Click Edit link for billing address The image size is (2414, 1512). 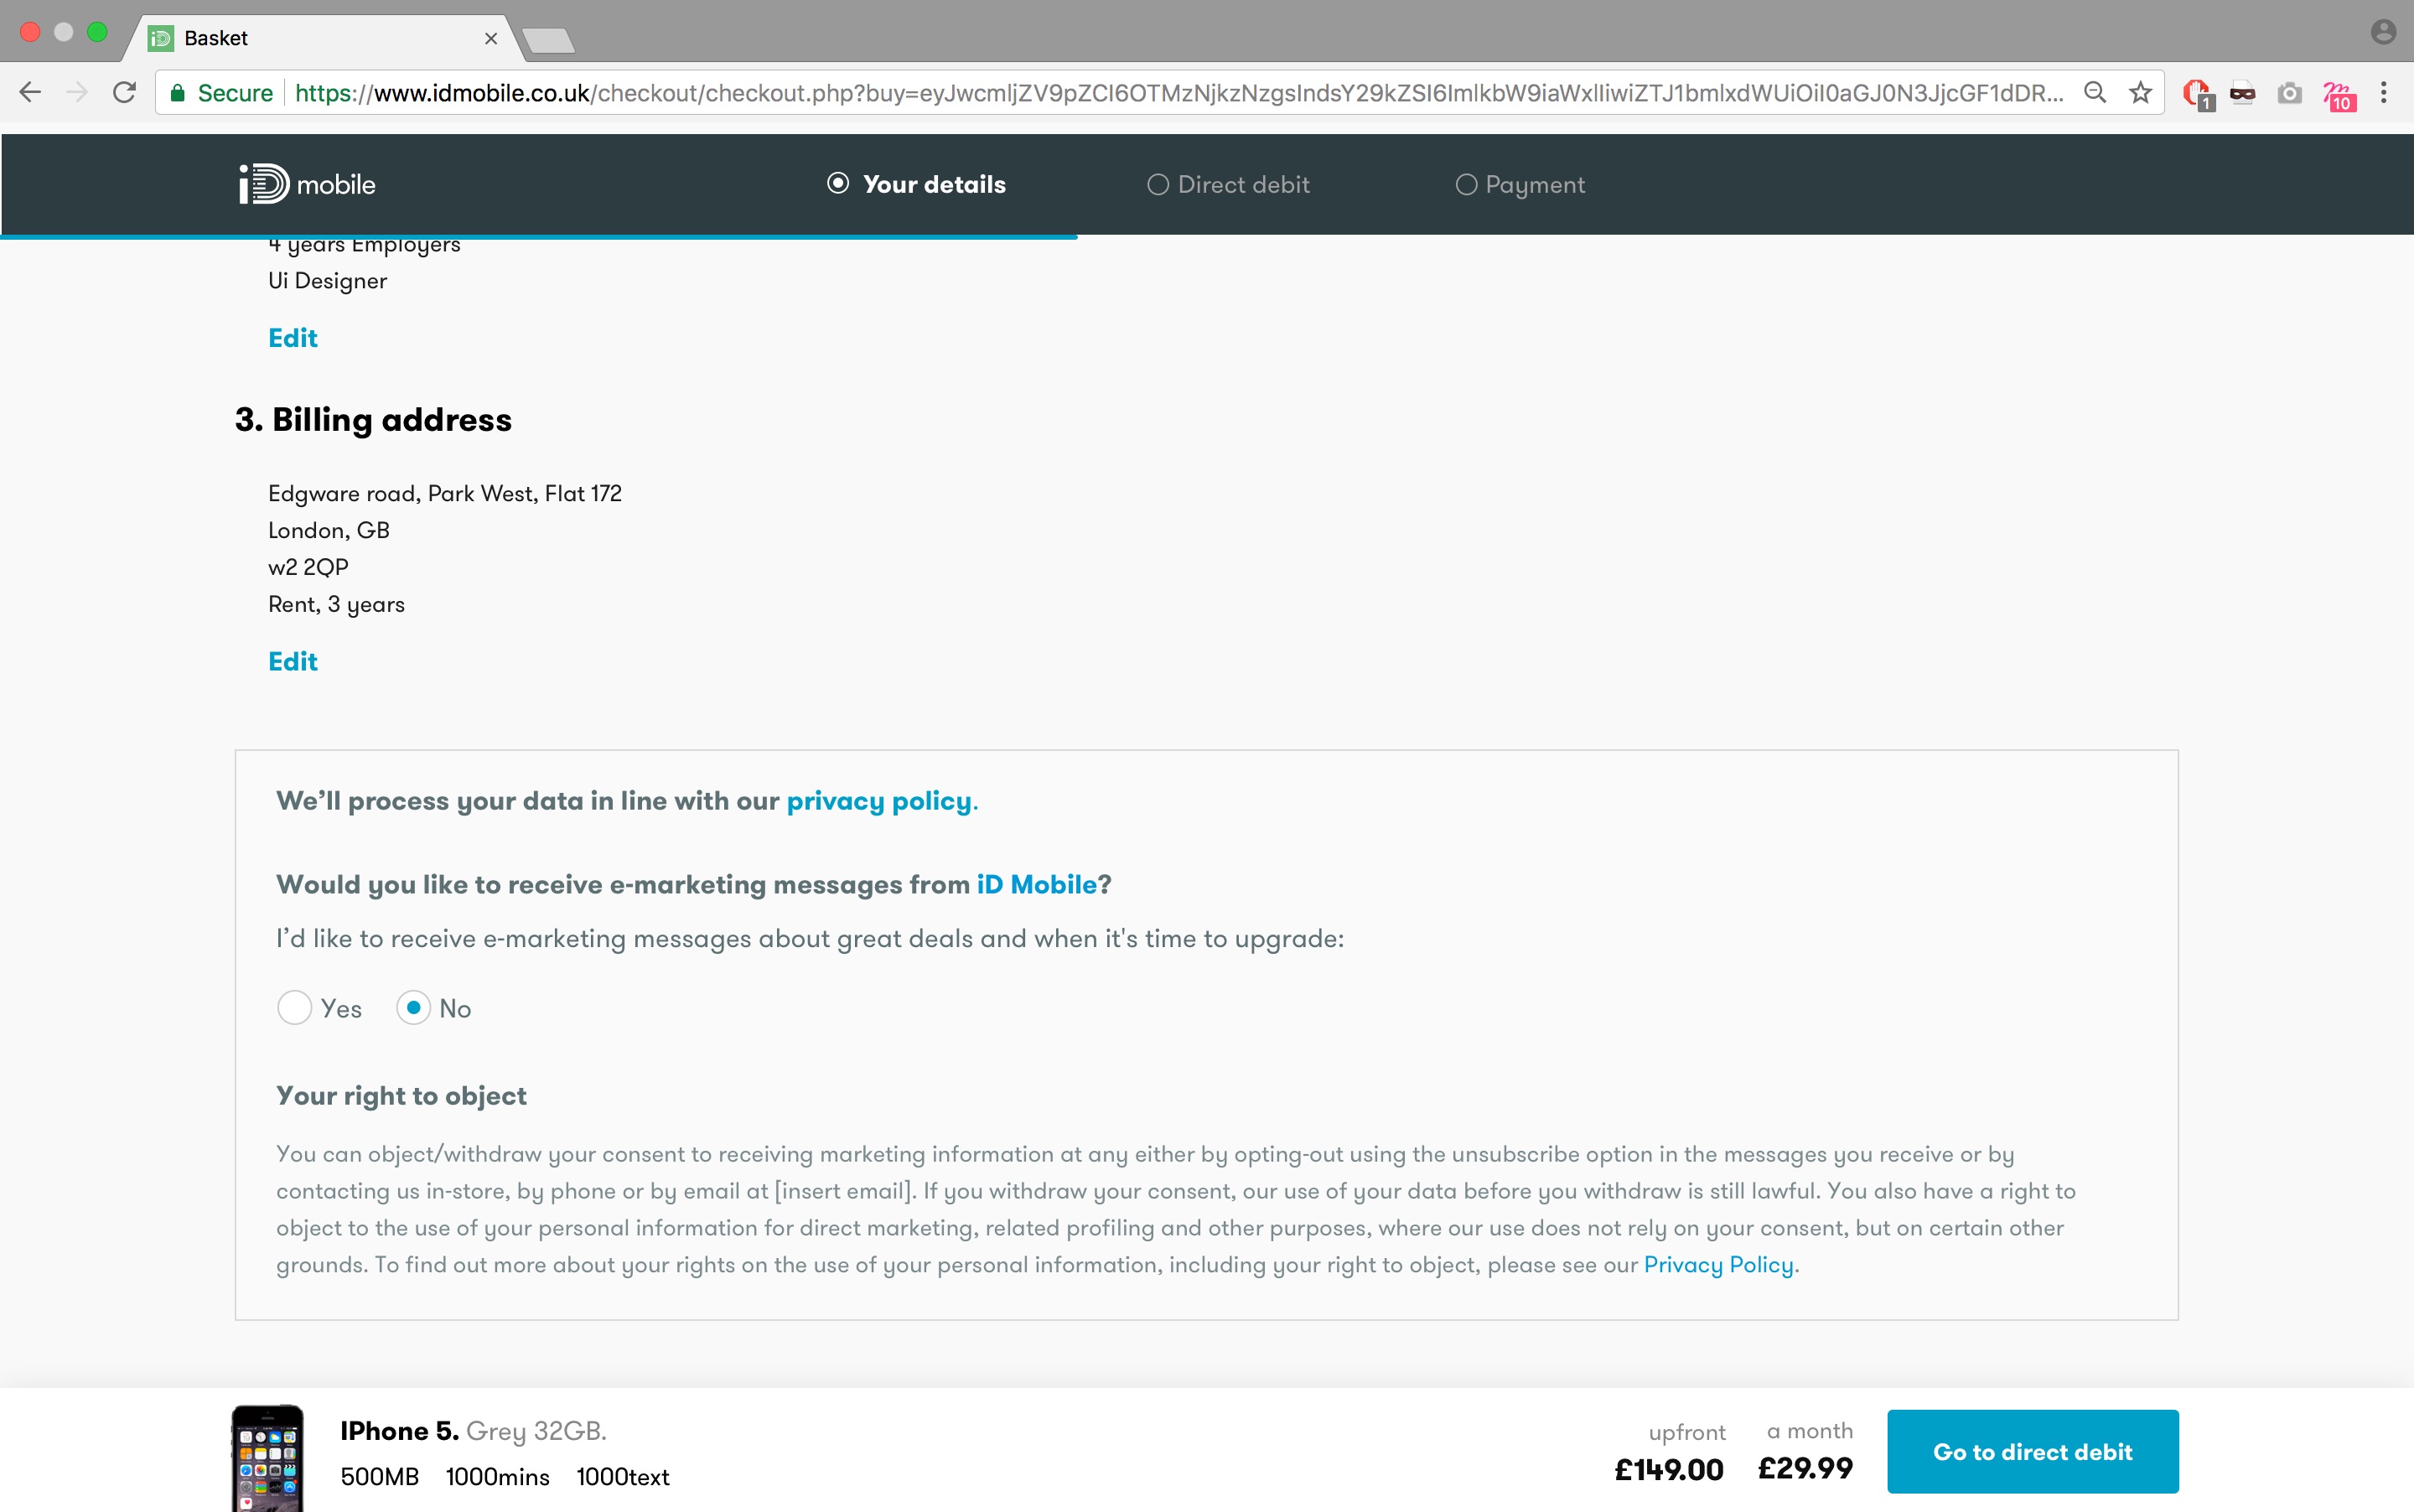291,660
